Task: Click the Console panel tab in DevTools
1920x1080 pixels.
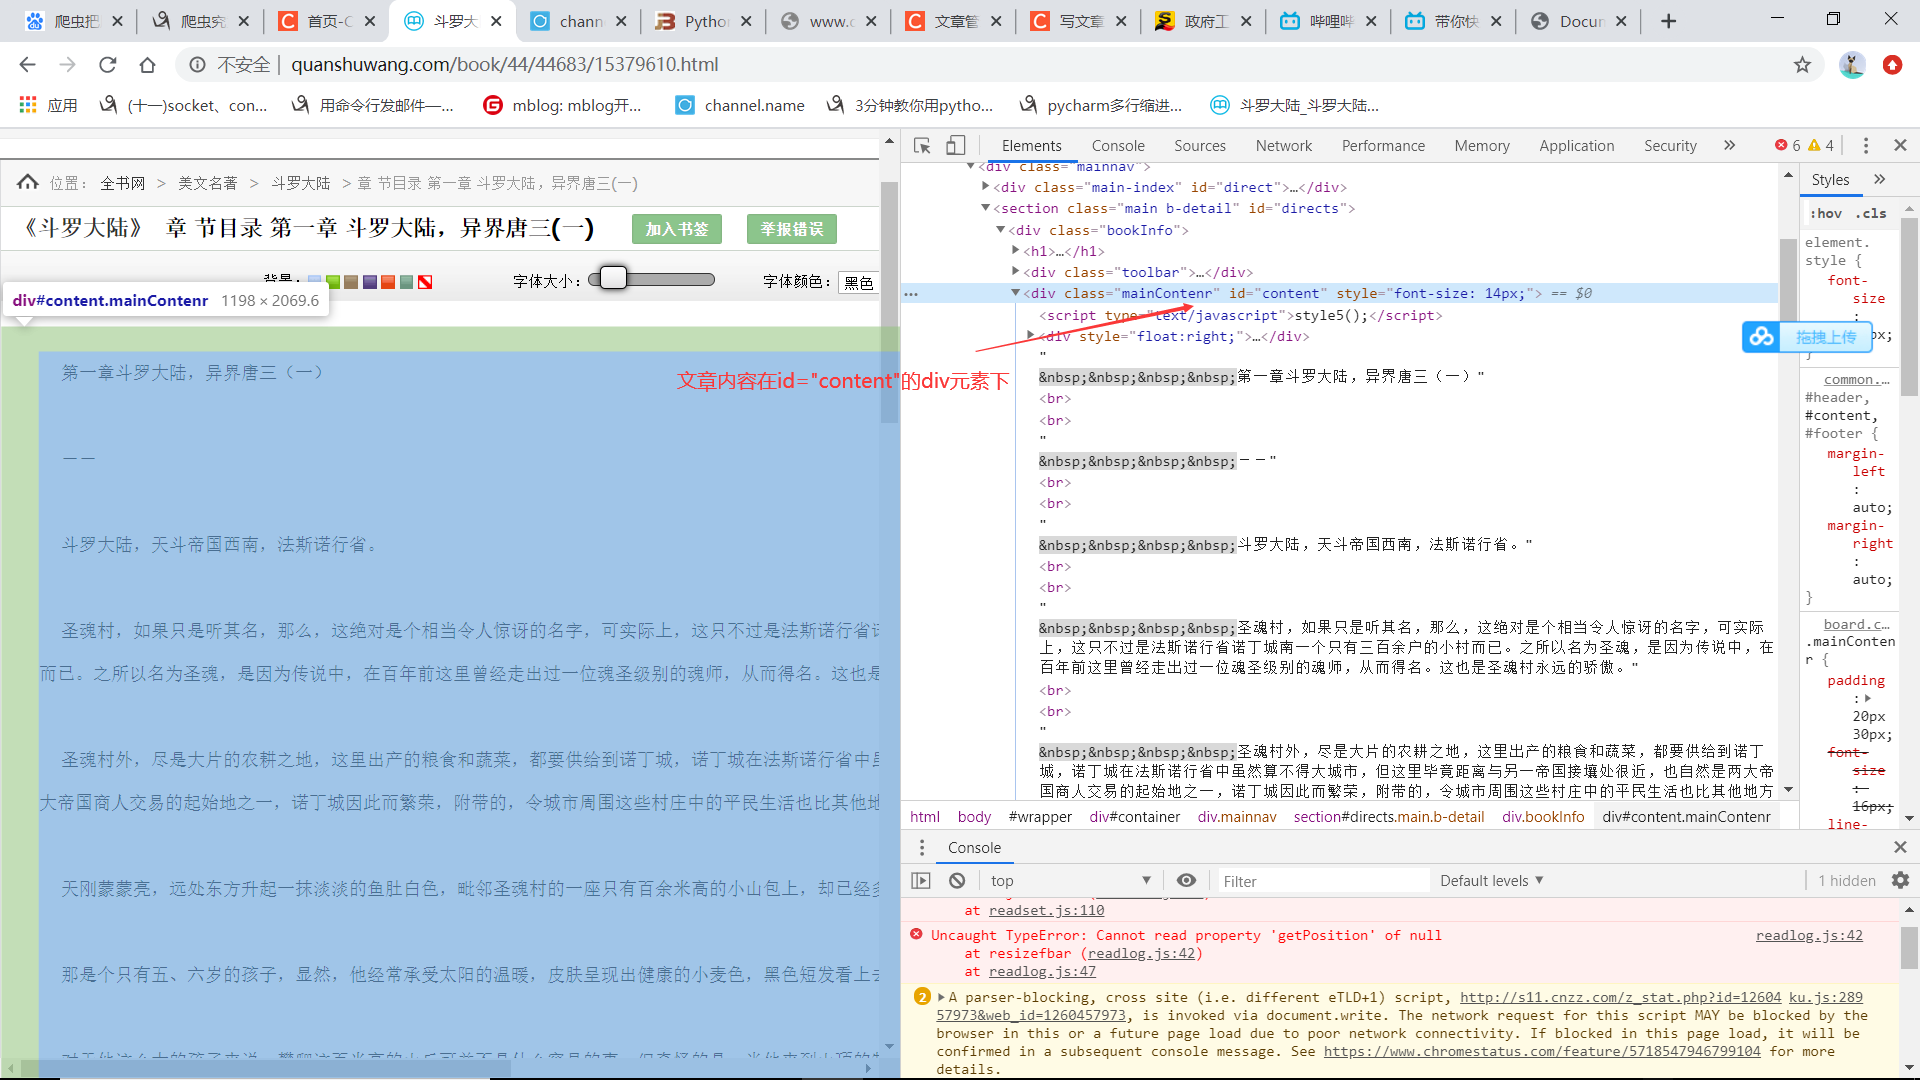Action: point(1120,145)
